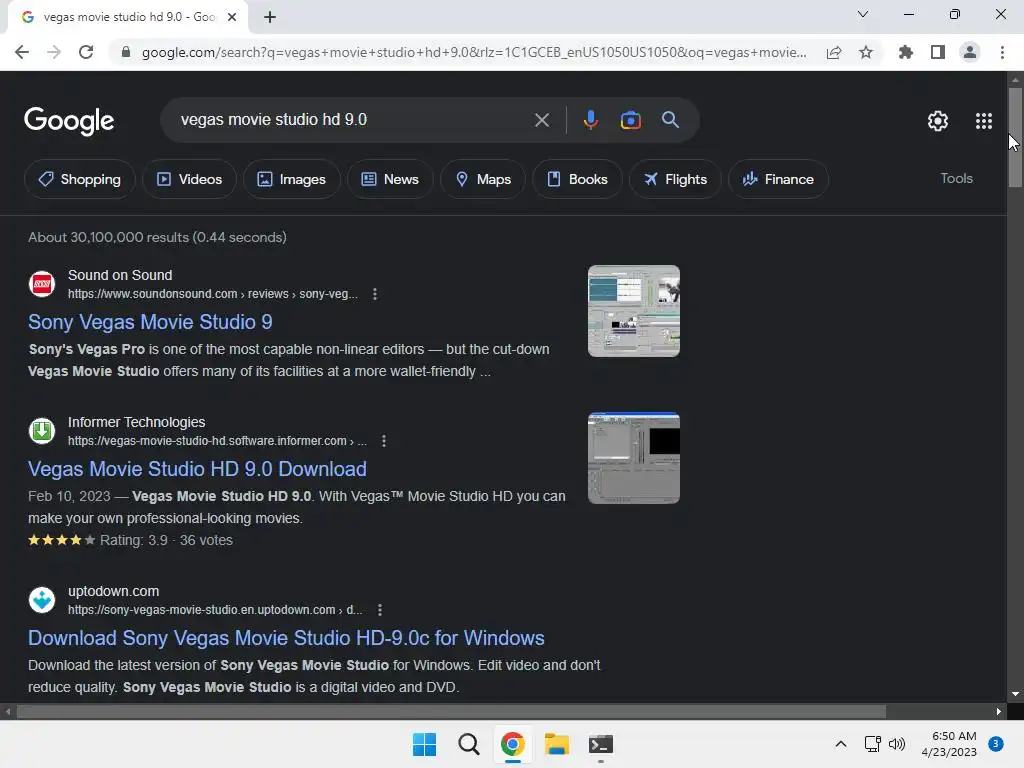Click the soundonsound.com URL breadcrumb
Screen dimensions: 1024x768
213,294
